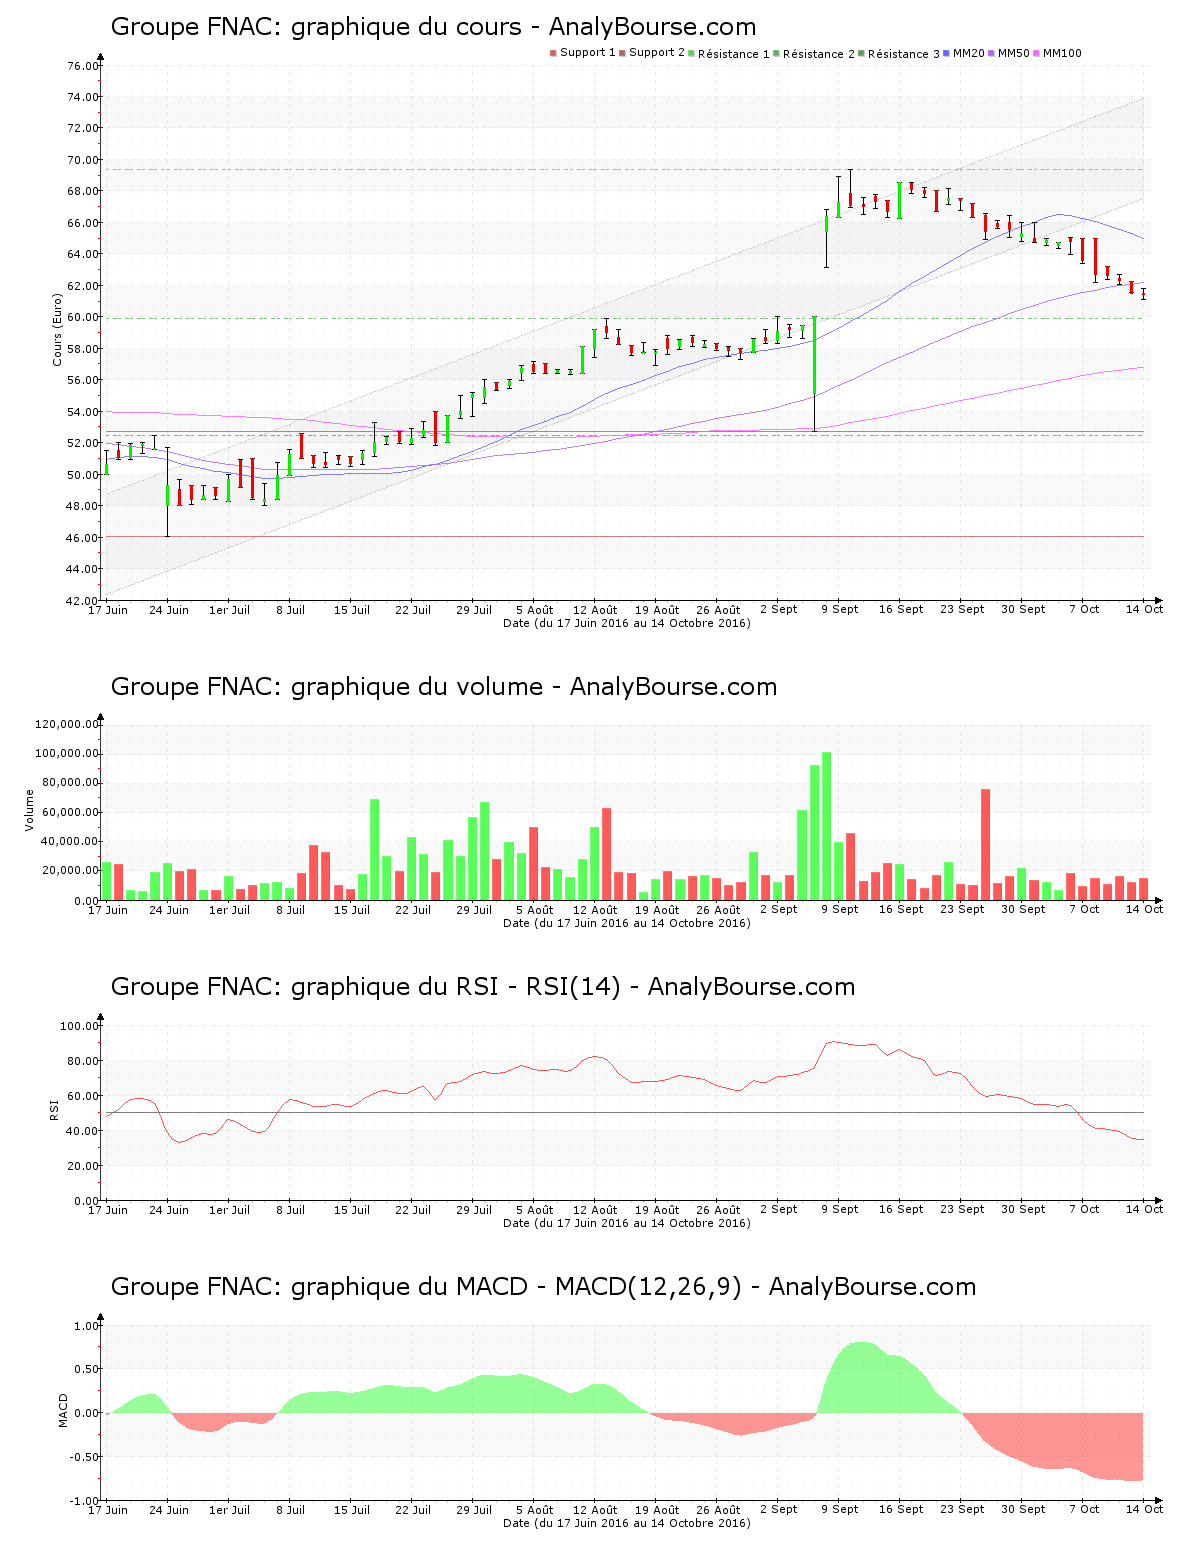Image resolution: width=1200 pixels, height=1550 pixels.
Task: Click the -0.50 value on MACD axis
Action: click(84, 1457)
